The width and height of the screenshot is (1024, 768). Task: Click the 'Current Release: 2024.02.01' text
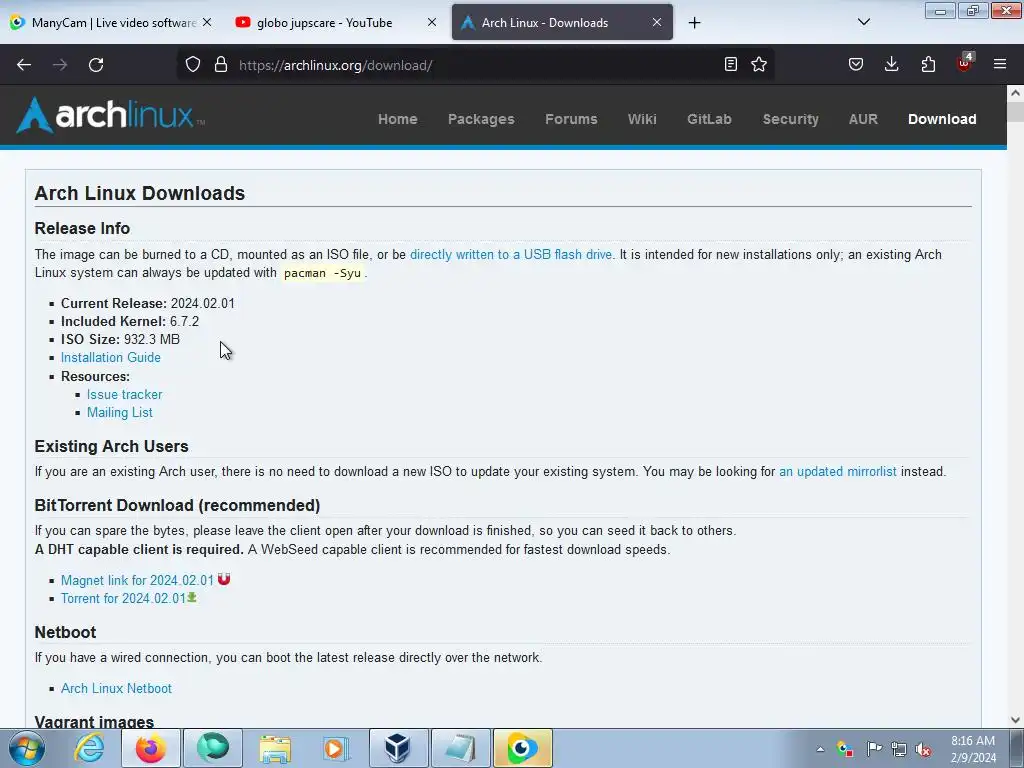[148, 303]
